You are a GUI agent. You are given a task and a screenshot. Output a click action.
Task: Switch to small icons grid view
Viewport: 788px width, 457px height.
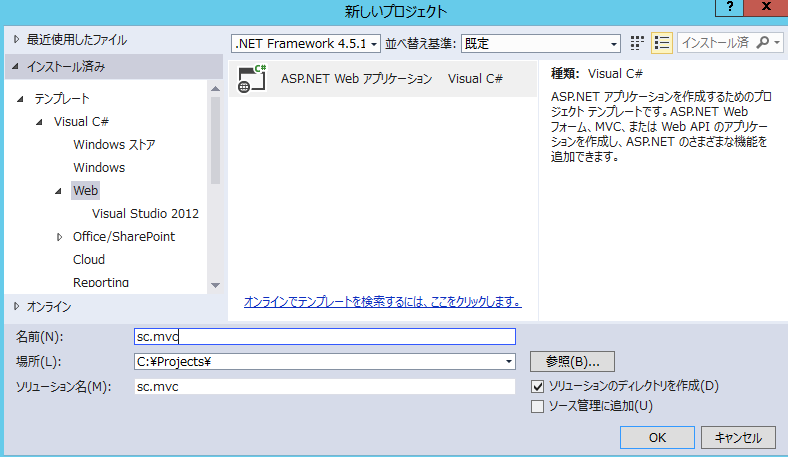637,43
